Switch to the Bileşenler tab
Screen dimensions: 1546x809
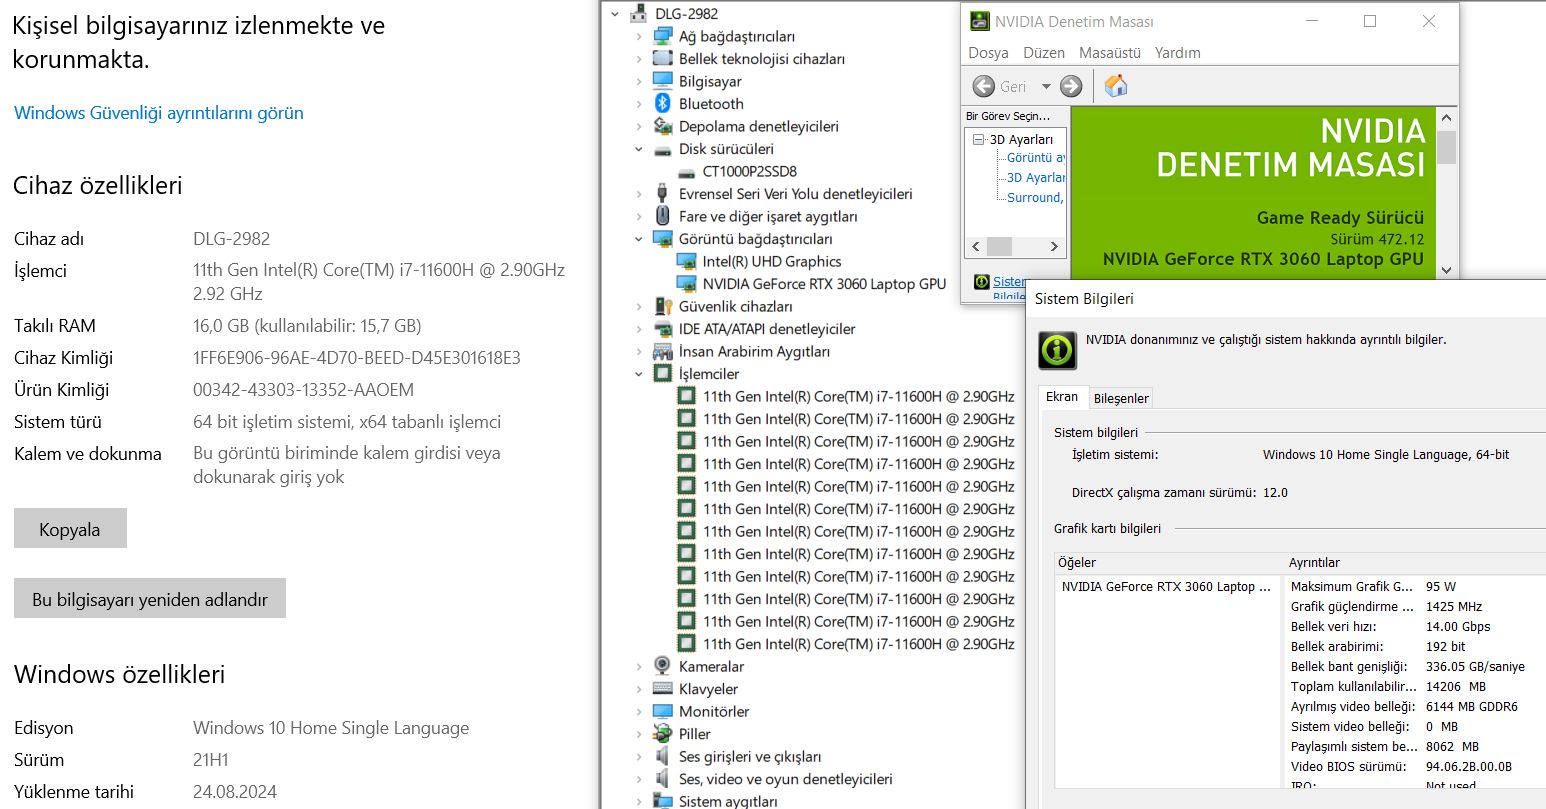tap(1121, 398)
